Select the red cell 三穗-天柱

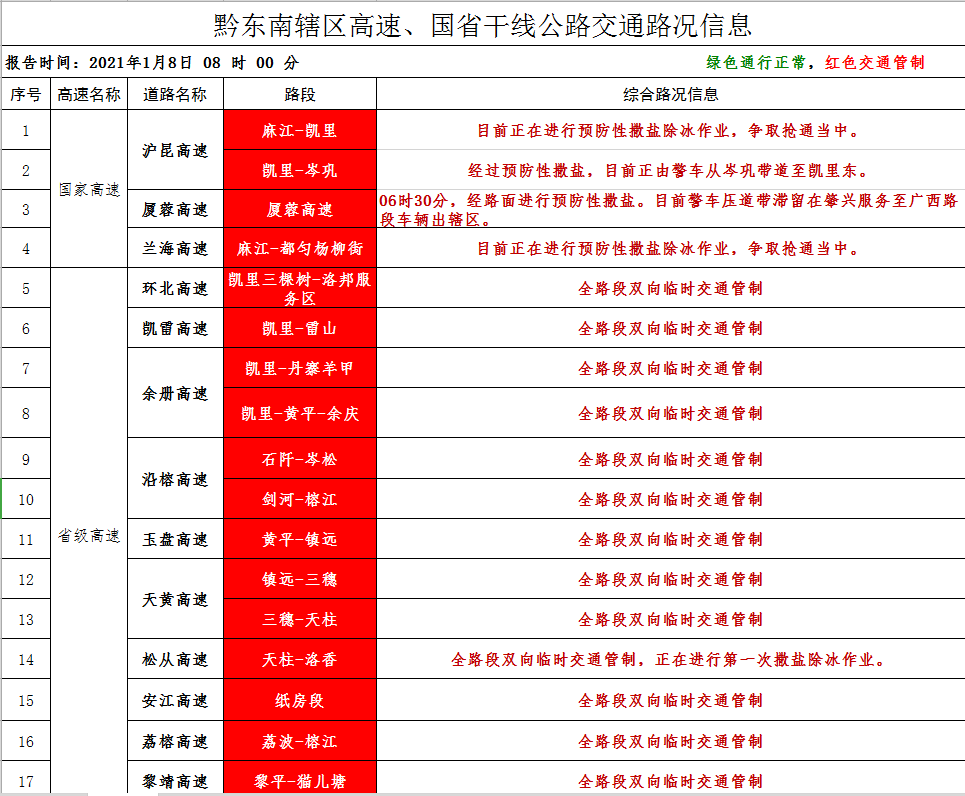(x=300, y=619)
